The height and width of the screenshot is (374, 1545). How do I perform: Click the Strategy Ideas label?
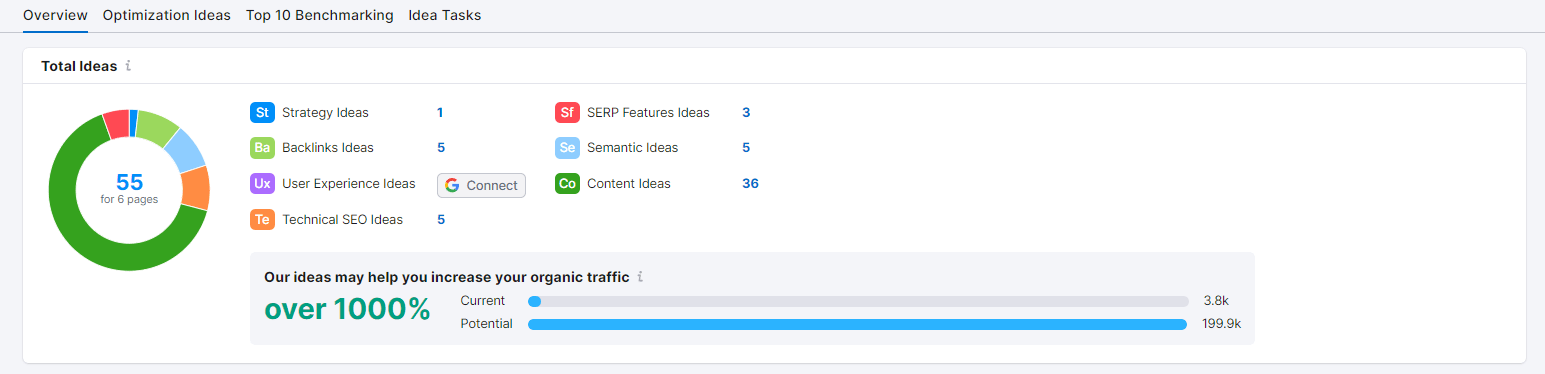click(x=325, y=113)
